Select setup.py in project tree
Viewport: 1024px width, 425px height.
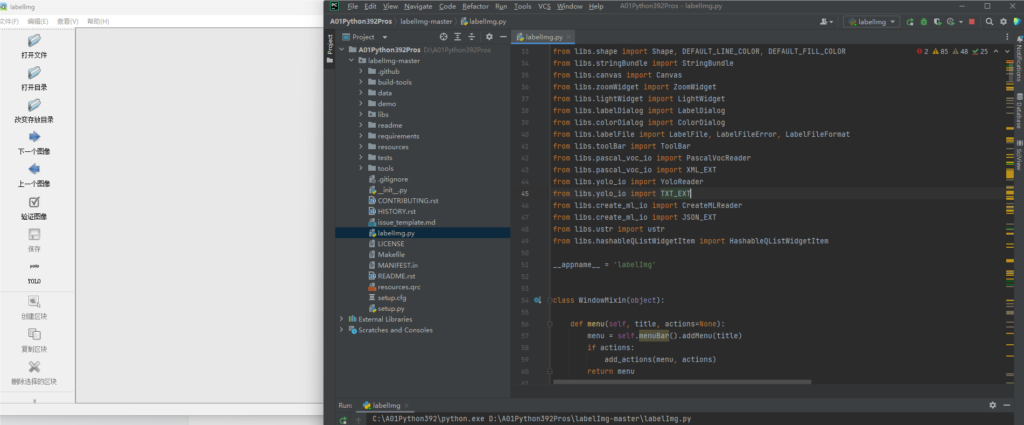[x=391, y=308]
